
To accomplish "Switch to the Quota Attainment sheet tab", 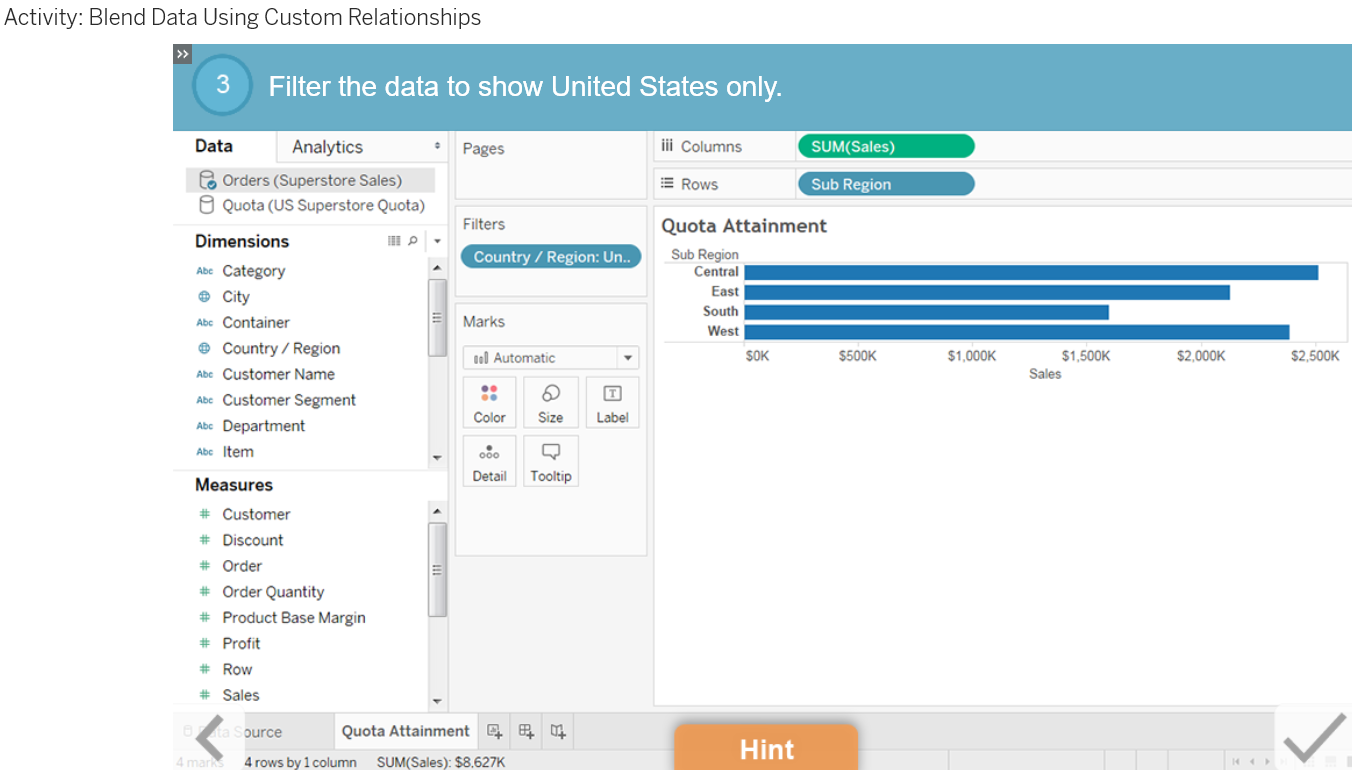I will 405,731.
